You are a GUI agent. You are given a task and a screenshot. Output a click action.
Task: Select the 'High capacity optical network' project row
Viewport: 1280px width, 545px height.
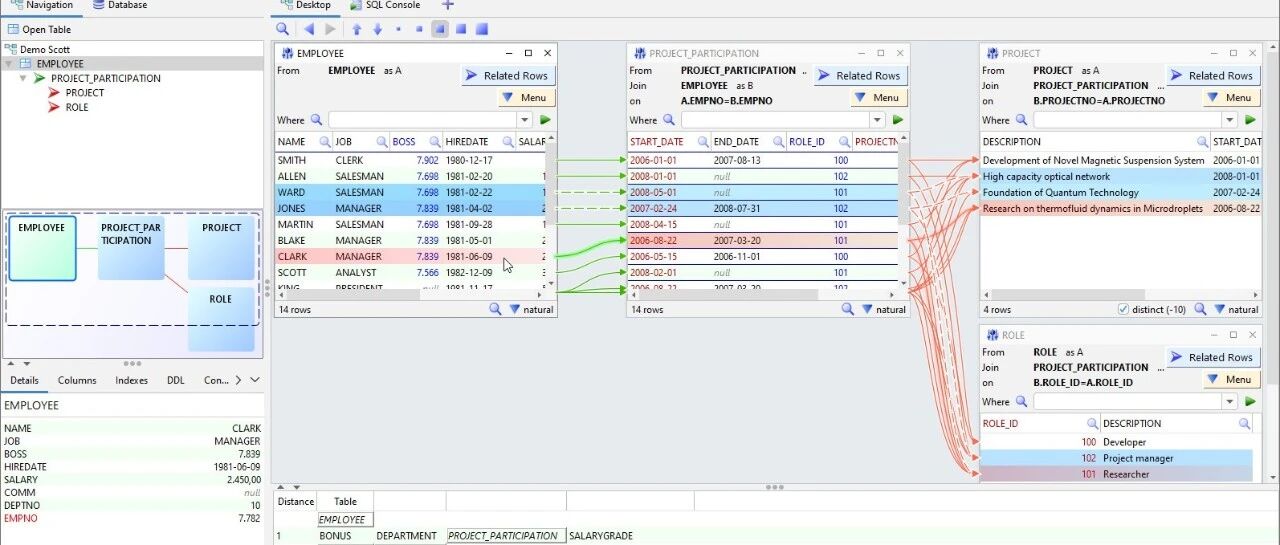1119,176
